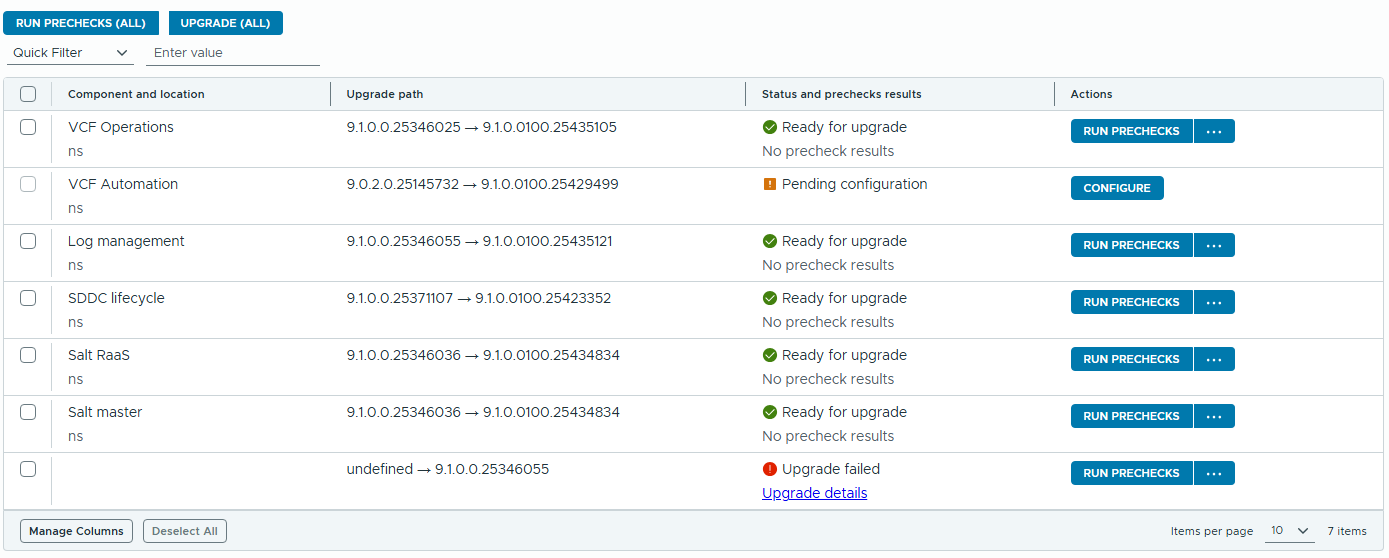1389x558 pixels.
Task: Check the checkbox for the undefined upgrade row
Action: coord(28,469)
